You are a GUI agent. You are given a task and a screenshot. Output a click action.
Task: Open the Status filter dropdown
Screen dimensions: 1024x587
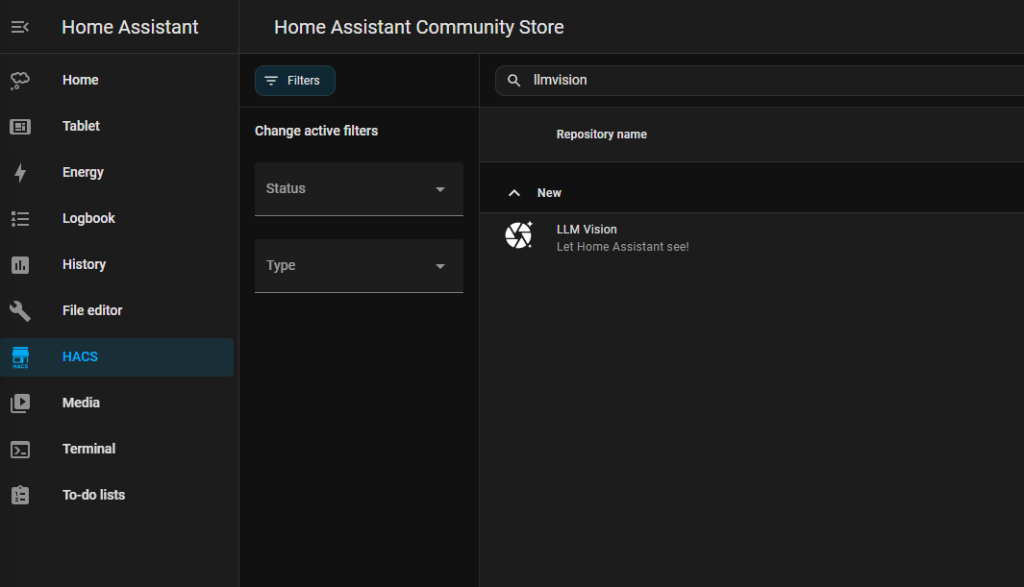click(x=359, y=189)
